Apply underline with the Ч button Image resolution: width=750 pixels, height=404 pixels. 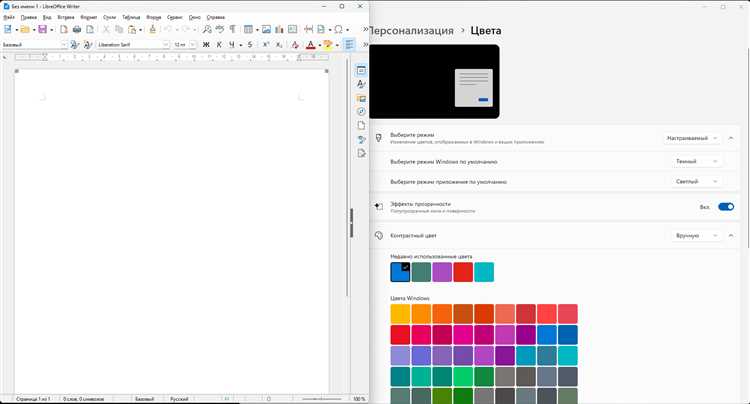[232, 44]
